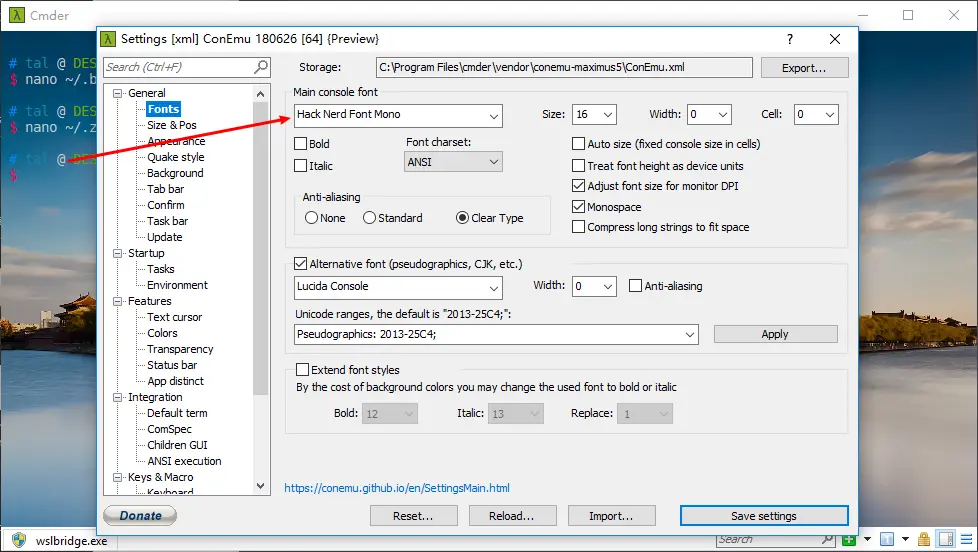Select Standard anti-aliasing radio button
Screen dimensions: 978x552
pyautogui.click(x=369, y=218)
